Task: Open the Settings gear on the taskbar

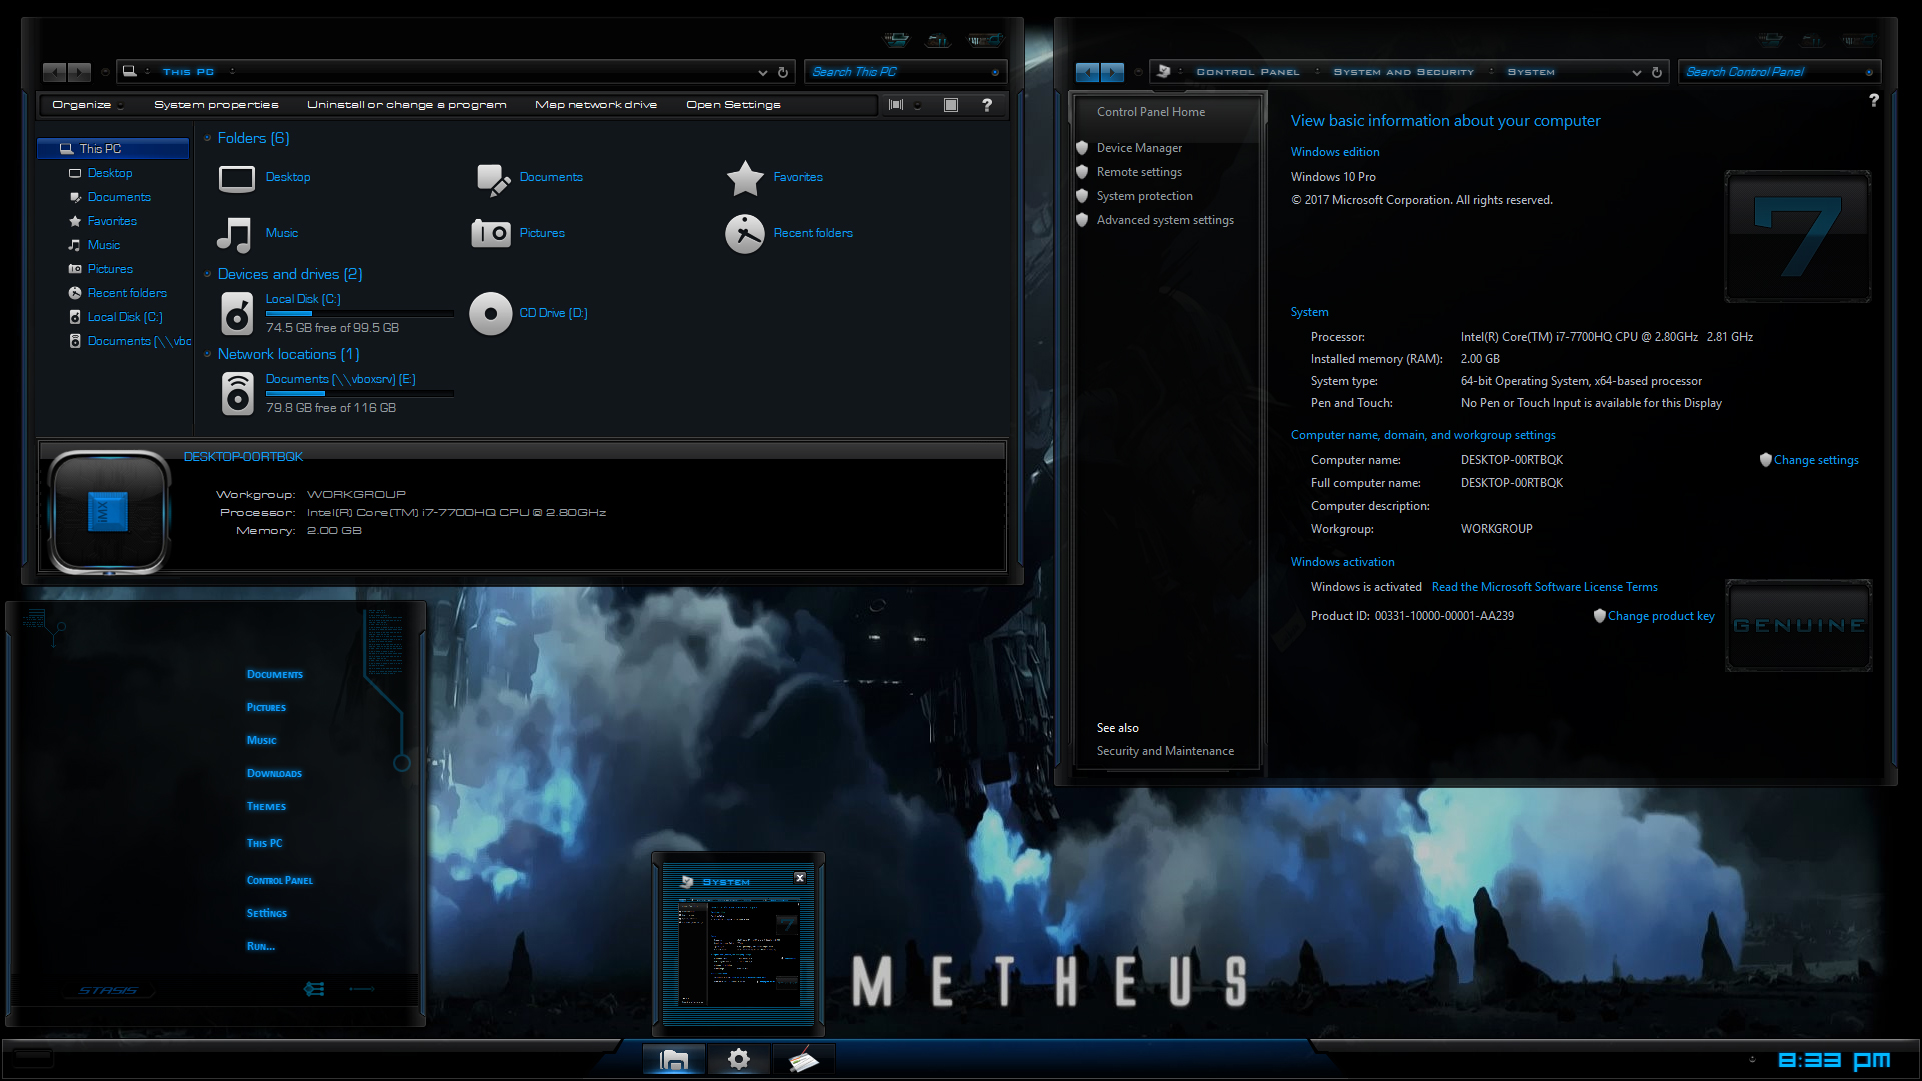Action: (738, 1059)
